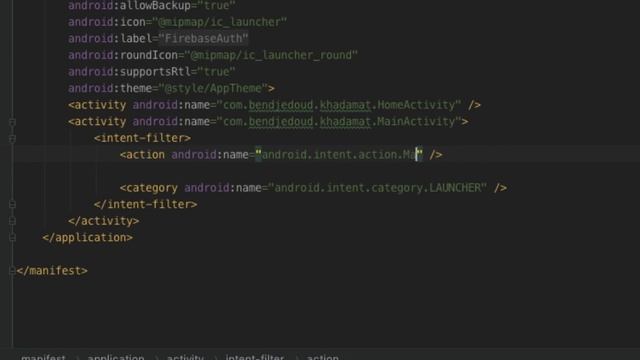Select the activity breadcrumb
This screenshot has height=360, width=640.
[x=185, y=357]
